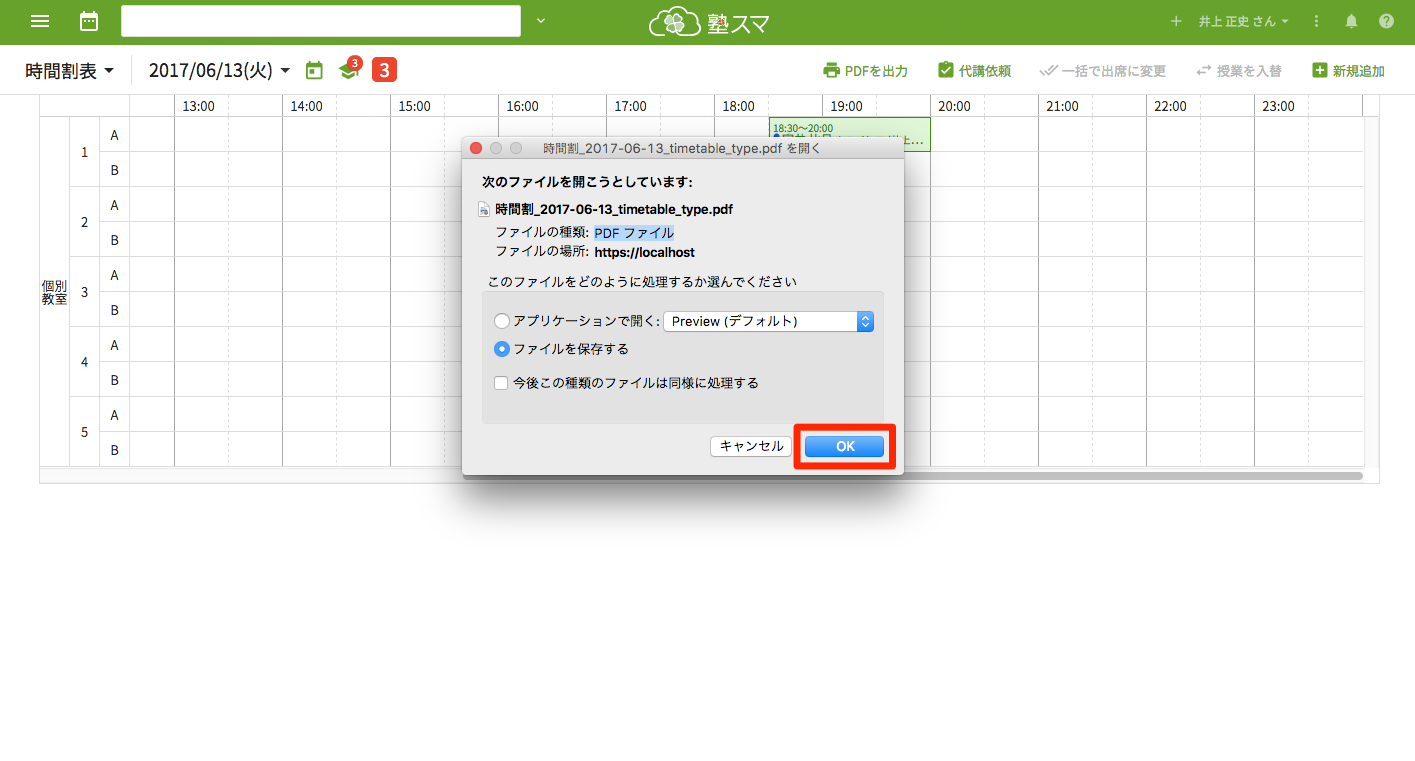
Task: Expand the Preview (デフォルト) application dropdown
Action: (x=768, y=321)
